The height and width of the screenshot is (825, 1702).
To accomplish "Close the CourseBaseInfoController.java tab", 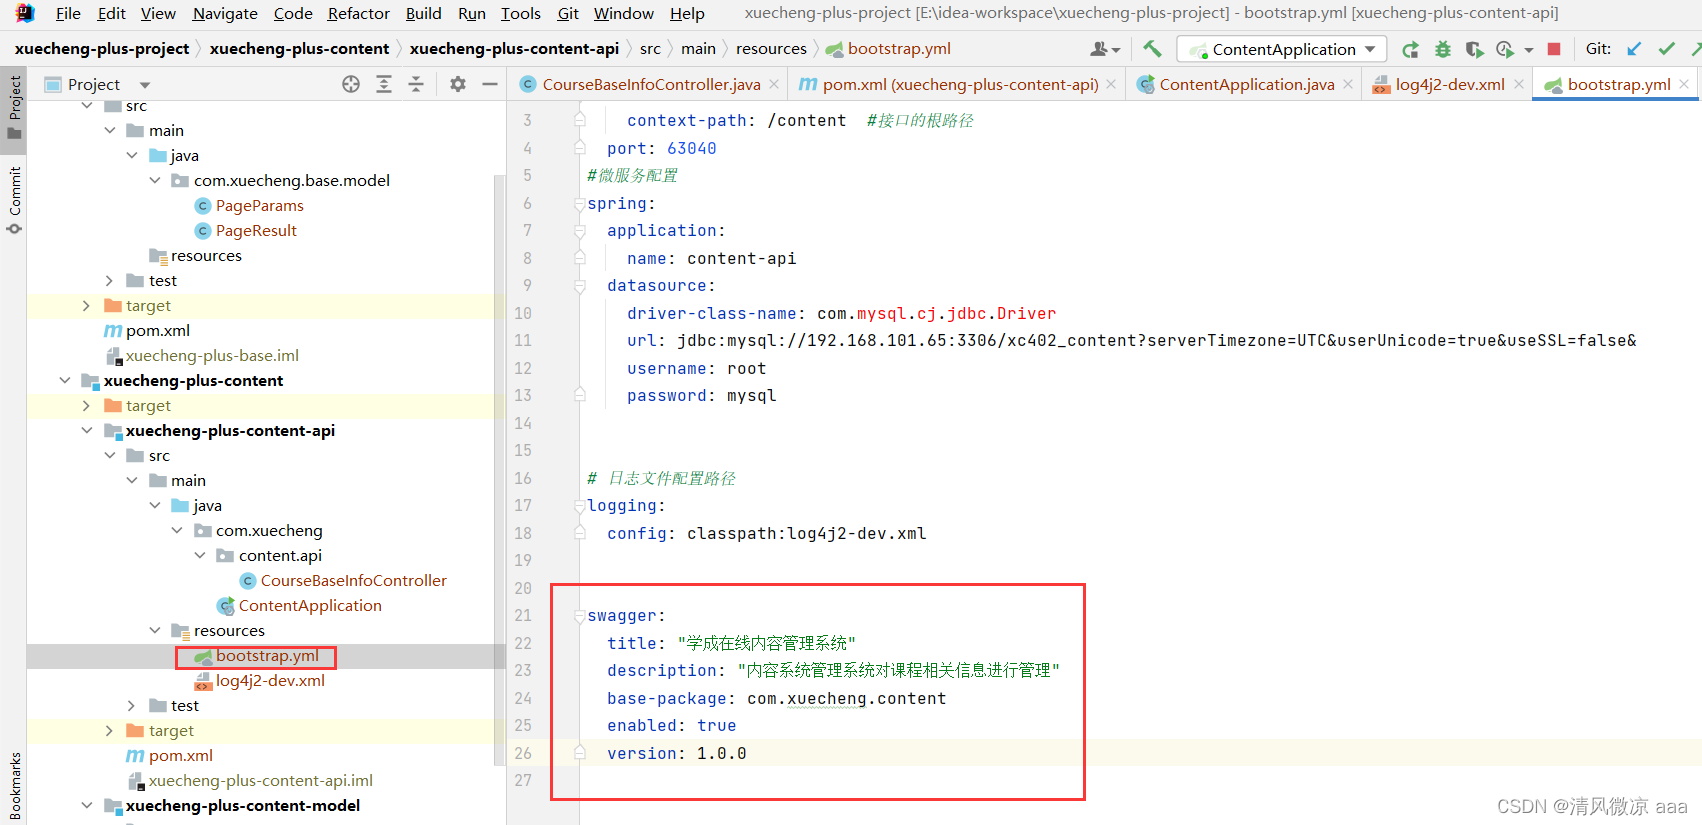I will (x=774, y=85).
